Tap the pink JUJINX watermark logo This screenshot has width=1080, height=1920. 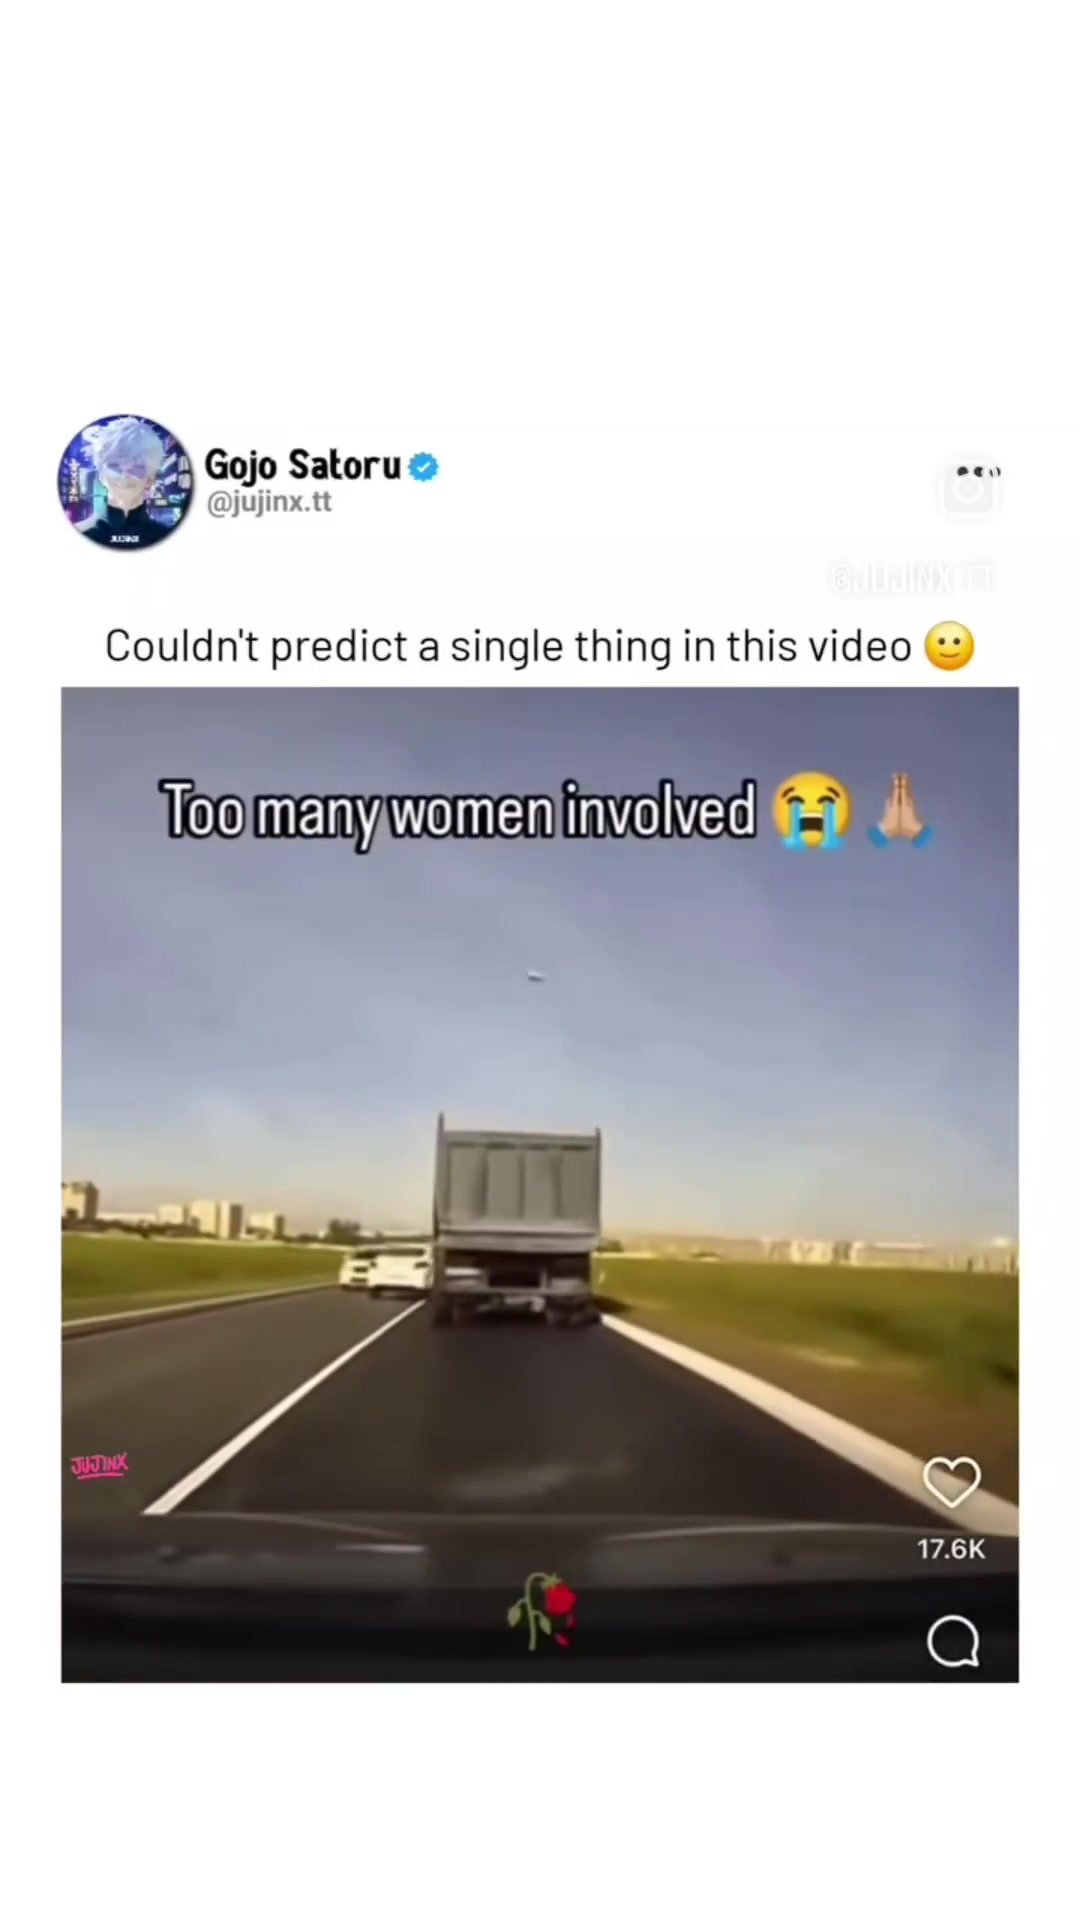(99, 1466)
